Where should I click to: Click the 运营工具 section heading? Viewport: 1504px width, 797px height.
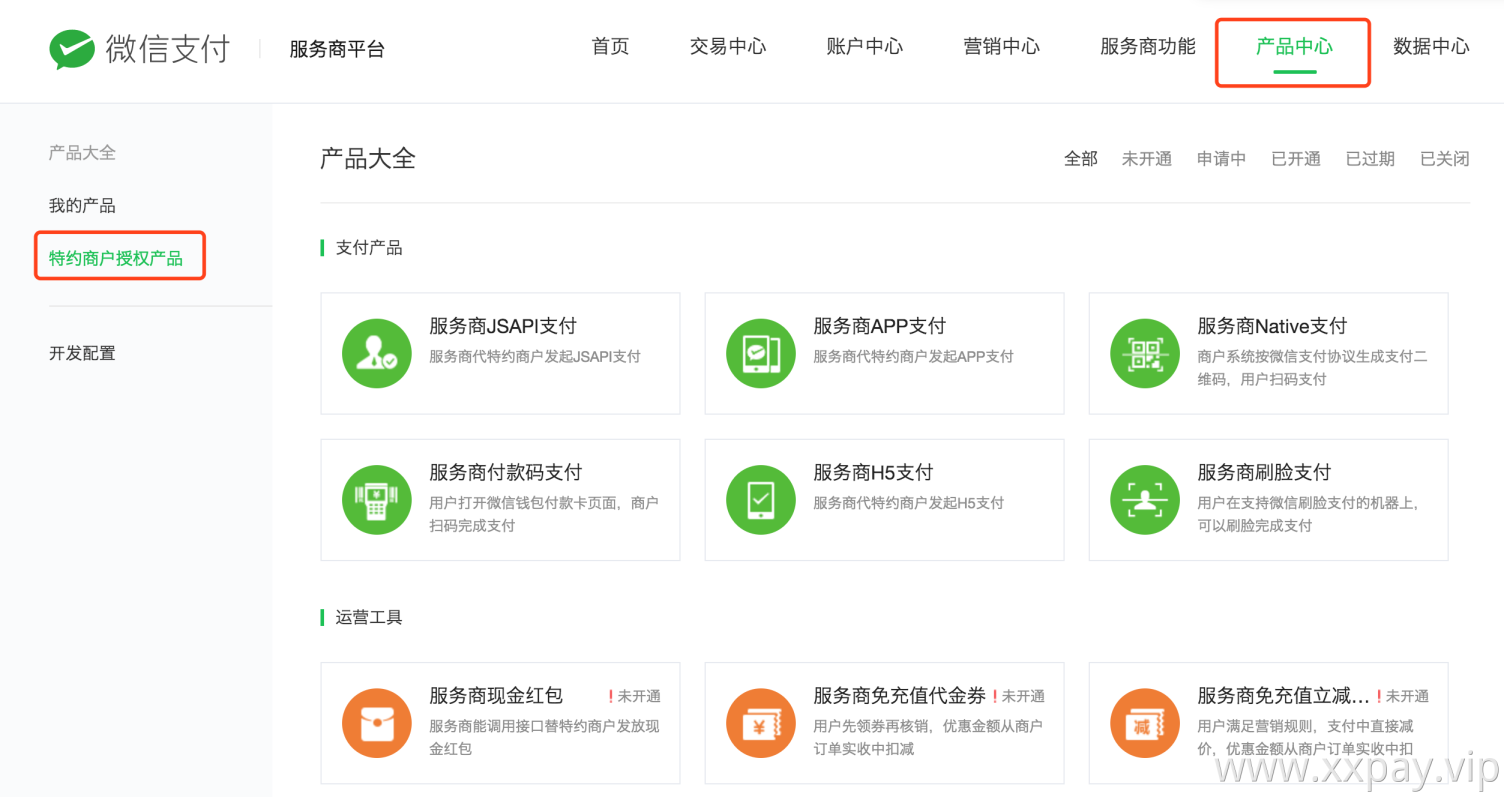[x=369, y=618]
